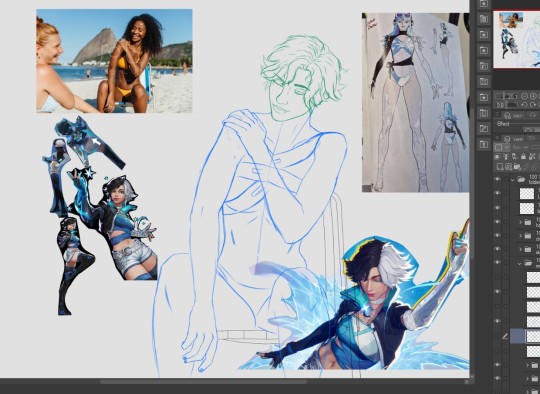Screen dimensions: 540x394
Task: Set as draft layer icon
Action: click(515, 157)
